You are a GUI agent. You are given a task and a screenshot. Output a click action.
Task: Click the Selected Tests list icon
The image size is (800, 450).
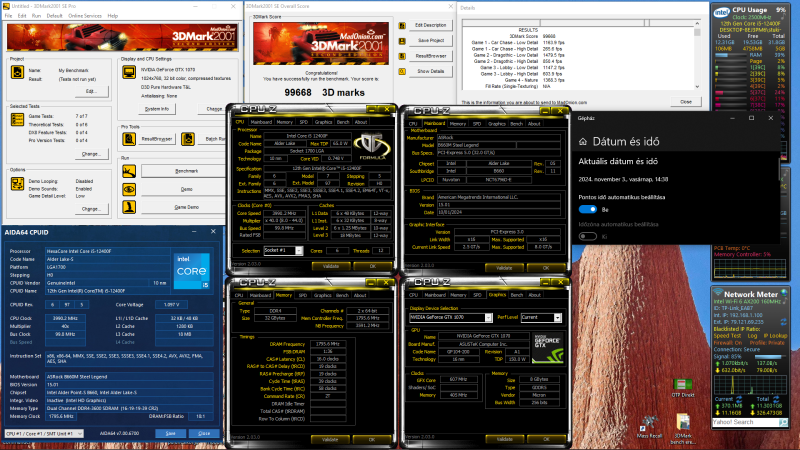17,119
